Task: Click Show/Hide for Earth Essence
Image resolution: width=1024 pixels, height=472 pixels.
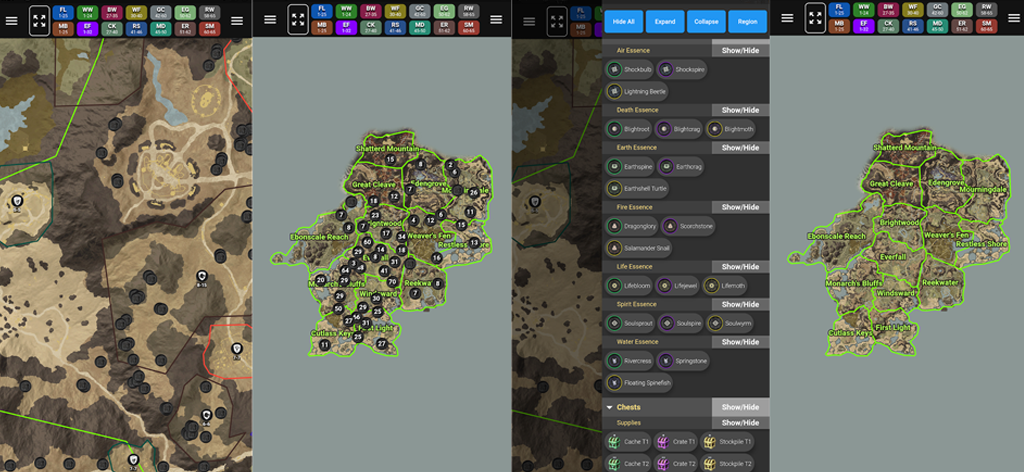Action: [x=740, y=148]
